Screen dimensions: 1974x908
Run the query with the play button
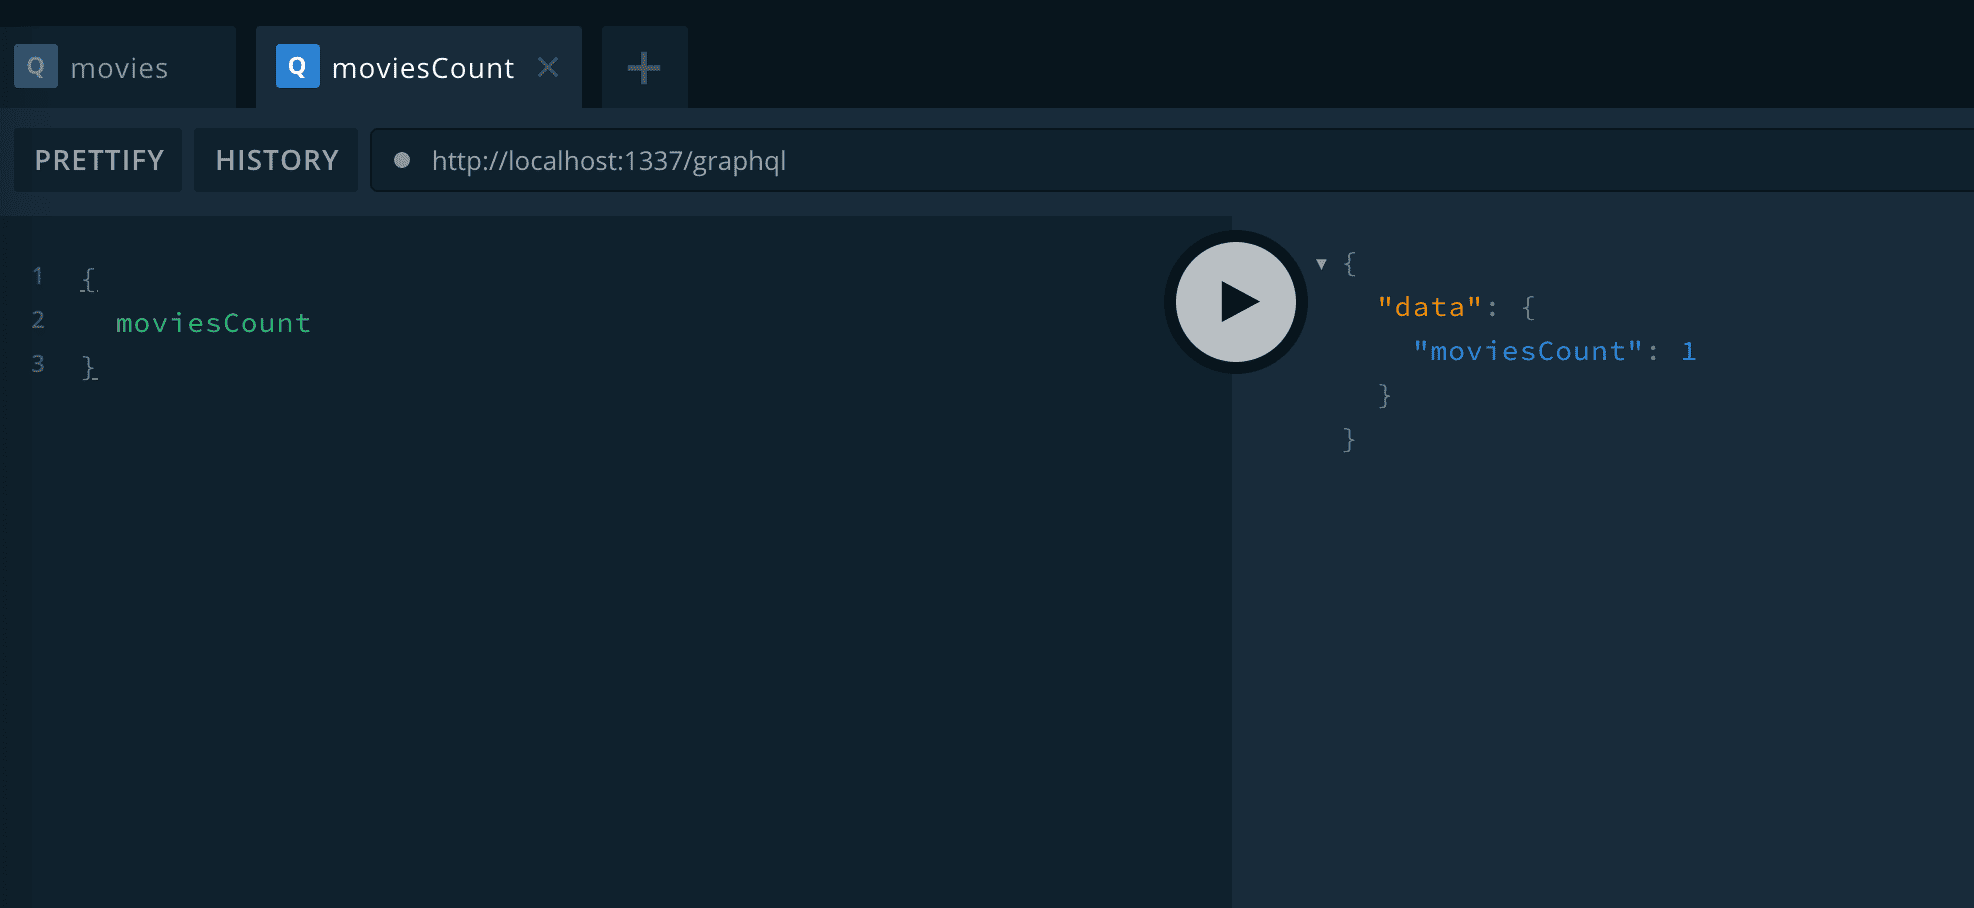pyautogui.click(x=1236, y=302)
